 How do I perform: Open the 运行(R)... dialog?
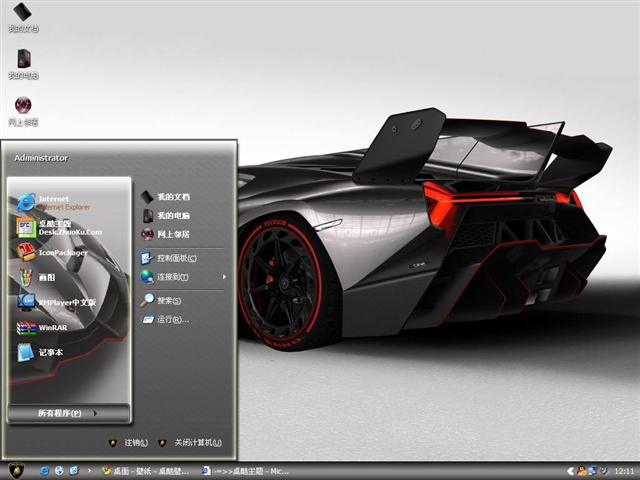[x=170, y=320]
